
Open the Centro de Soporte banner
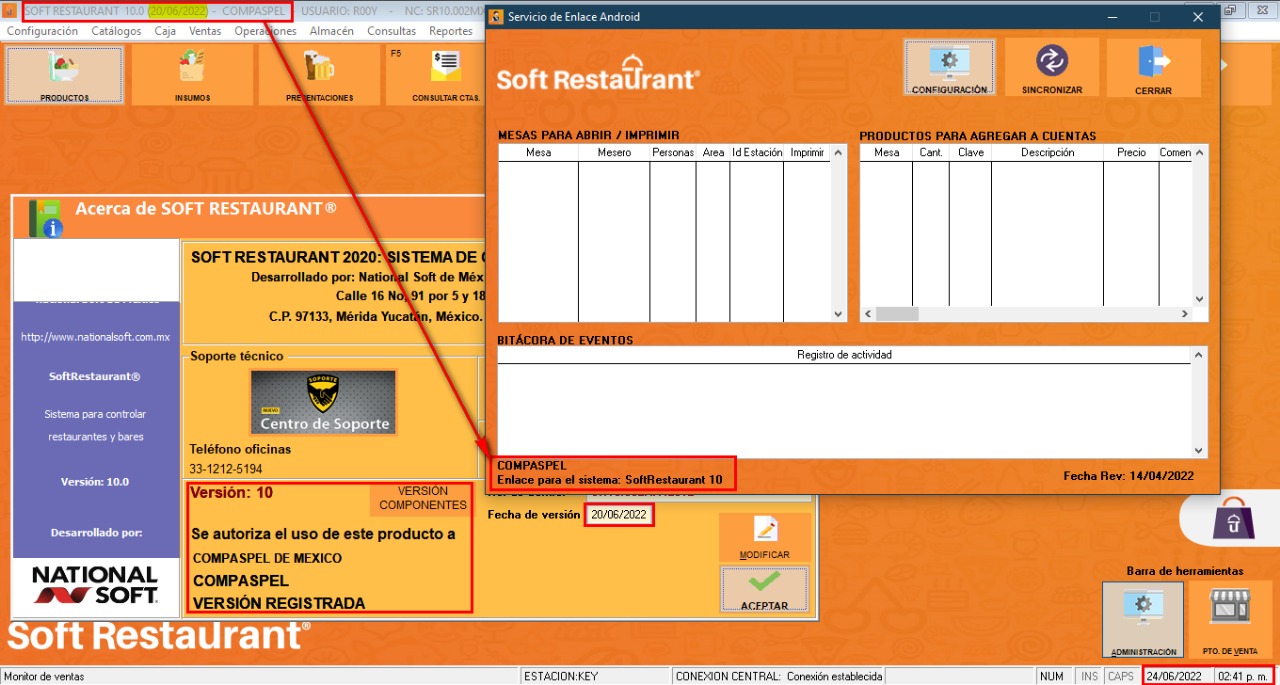click(x=323, y=402)
